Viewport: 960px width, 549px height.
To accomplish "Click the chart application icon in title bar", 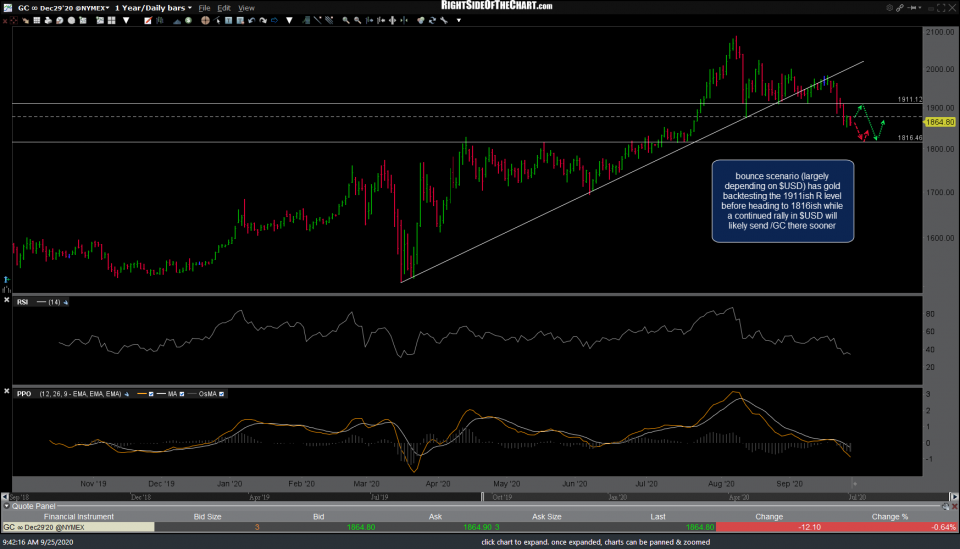I will pyautogui.click(x=7, y=7).
